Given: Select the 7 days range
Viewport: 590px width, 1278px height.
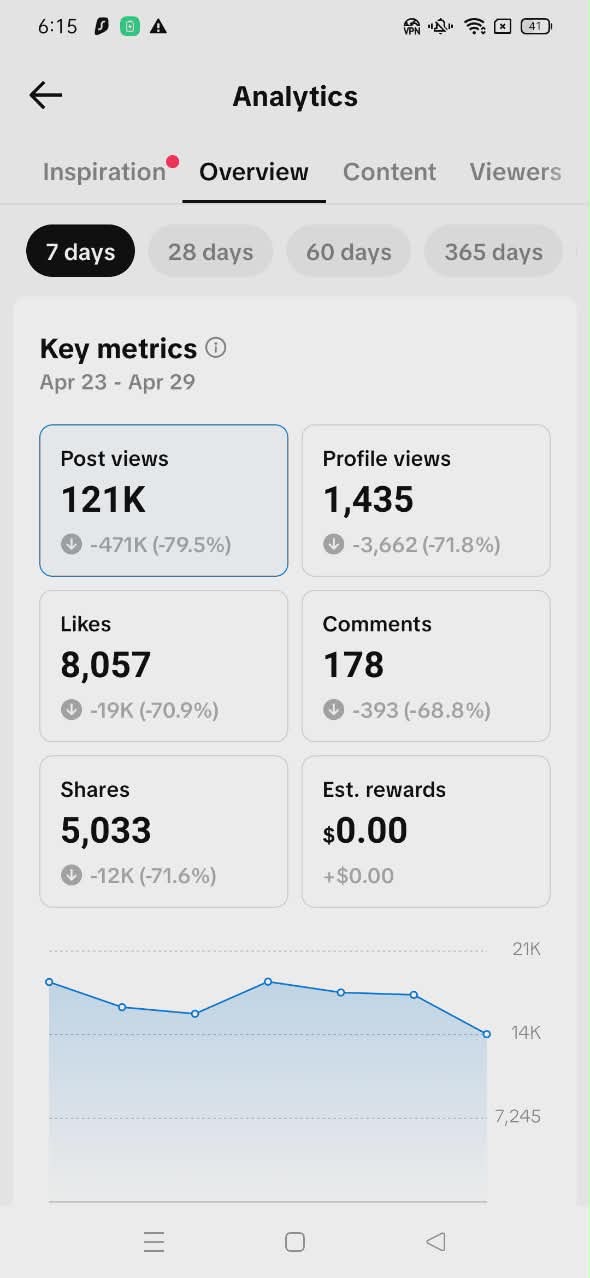Looking at the screenshot, I should (x=80, y=251).
